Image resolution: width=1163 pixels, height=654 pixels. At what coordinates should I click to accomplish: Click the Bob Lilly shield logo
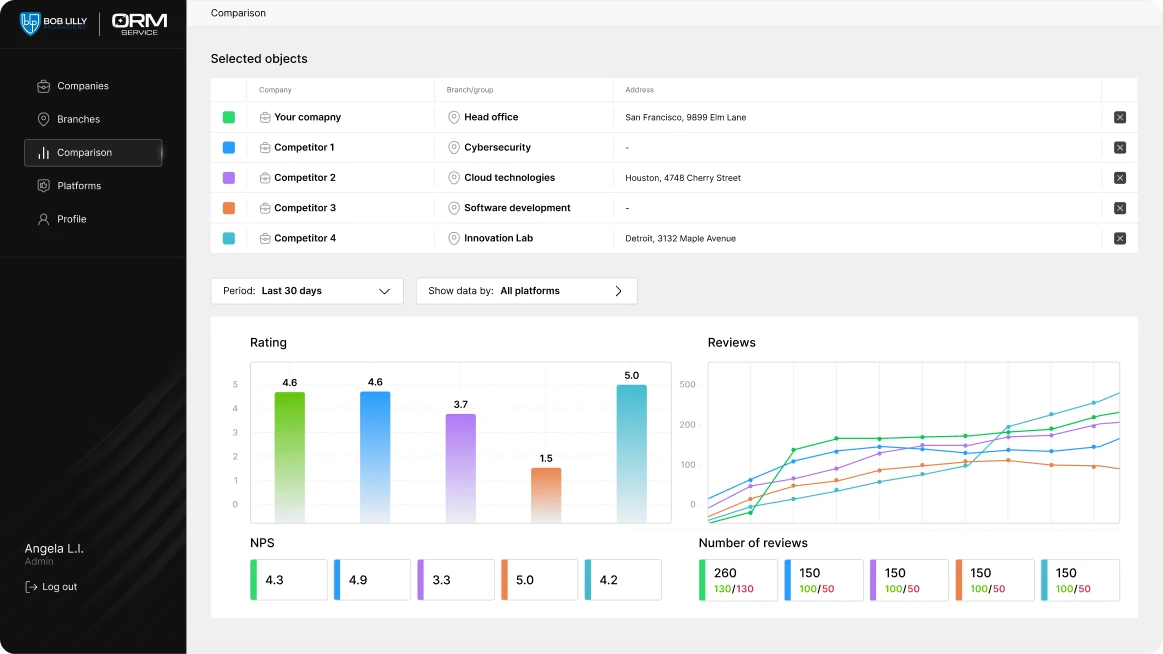30,24
